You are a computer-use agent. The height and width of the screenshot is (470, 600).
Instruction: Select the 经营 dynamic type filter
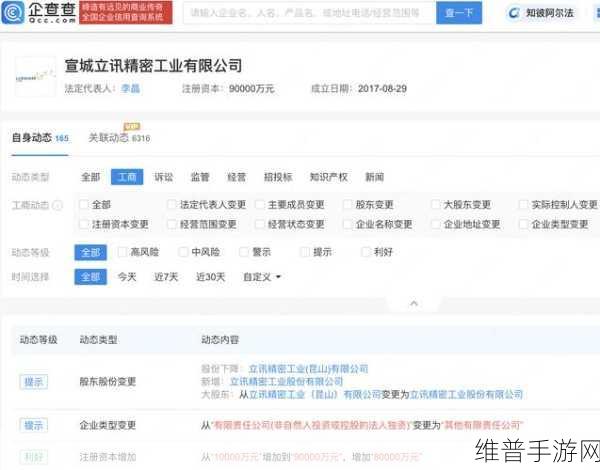[x=237, y=177]
